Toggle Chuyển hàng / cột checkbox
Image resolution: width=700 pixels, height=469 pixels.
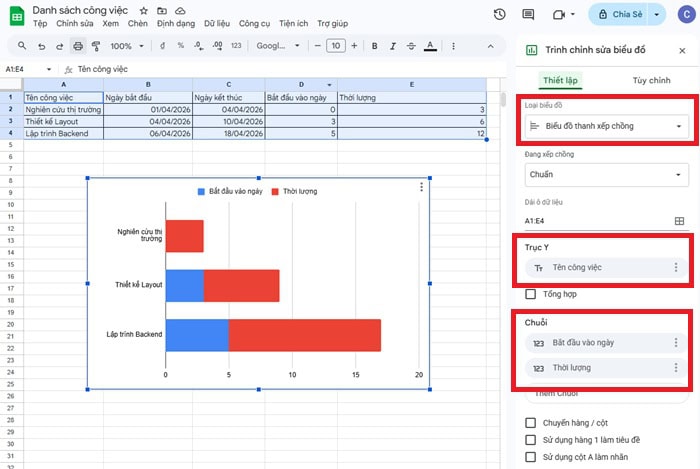(531, 423)
